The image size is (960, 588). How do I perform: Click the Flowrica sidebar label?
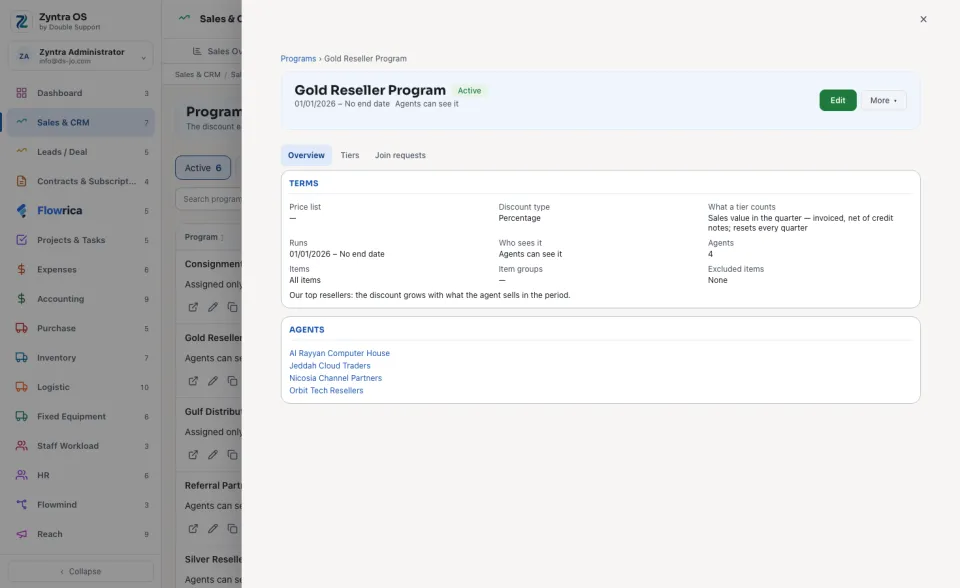click(59, 211)
